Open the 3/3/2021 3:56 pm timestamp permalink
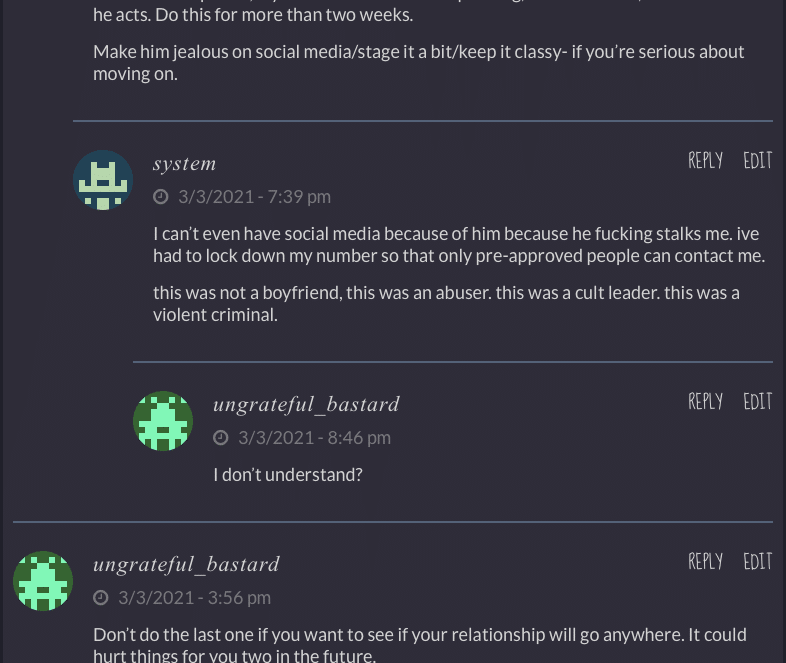Image resolution: width=786 pixels, height=663 pixels. [194, 598]
